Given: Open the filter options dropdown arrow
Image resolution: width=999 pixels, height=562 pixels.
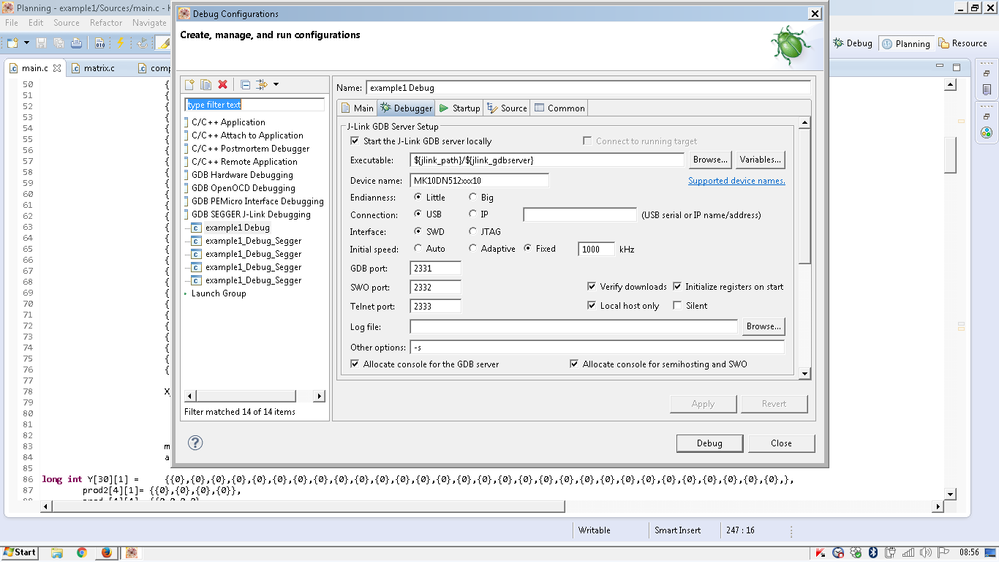Looking at the screenshot, I should click(276, 85).
